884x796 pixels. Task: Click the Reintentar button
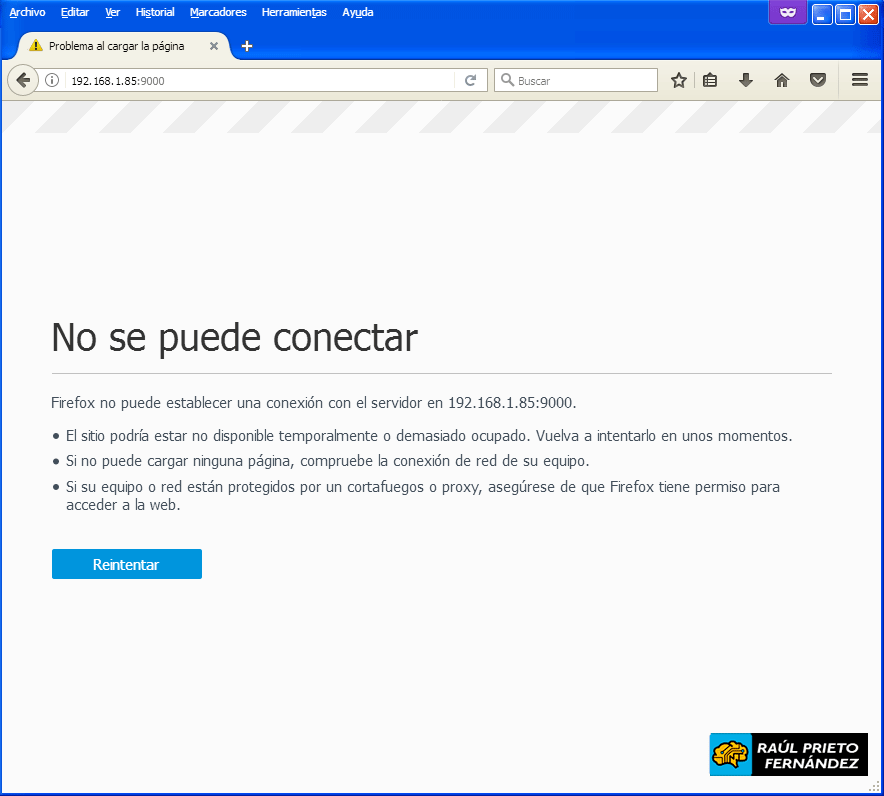(x=126, y=564)
